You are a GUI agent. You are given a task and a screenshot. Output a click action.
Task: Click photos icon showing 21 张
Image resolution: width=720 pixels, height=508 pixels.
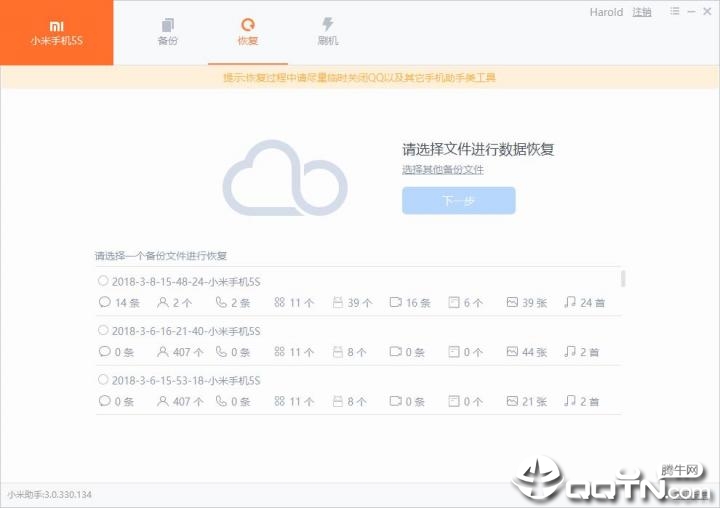click(512, 401)
